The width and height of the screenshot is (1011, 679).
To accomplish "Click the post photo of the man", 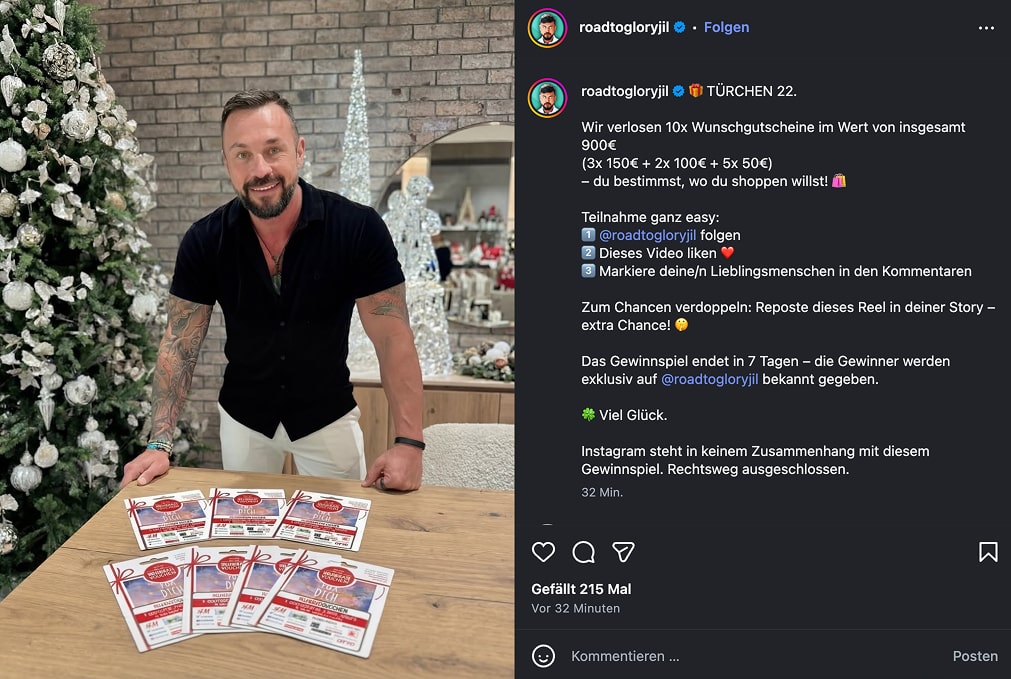I will click(x=257, y=339).
